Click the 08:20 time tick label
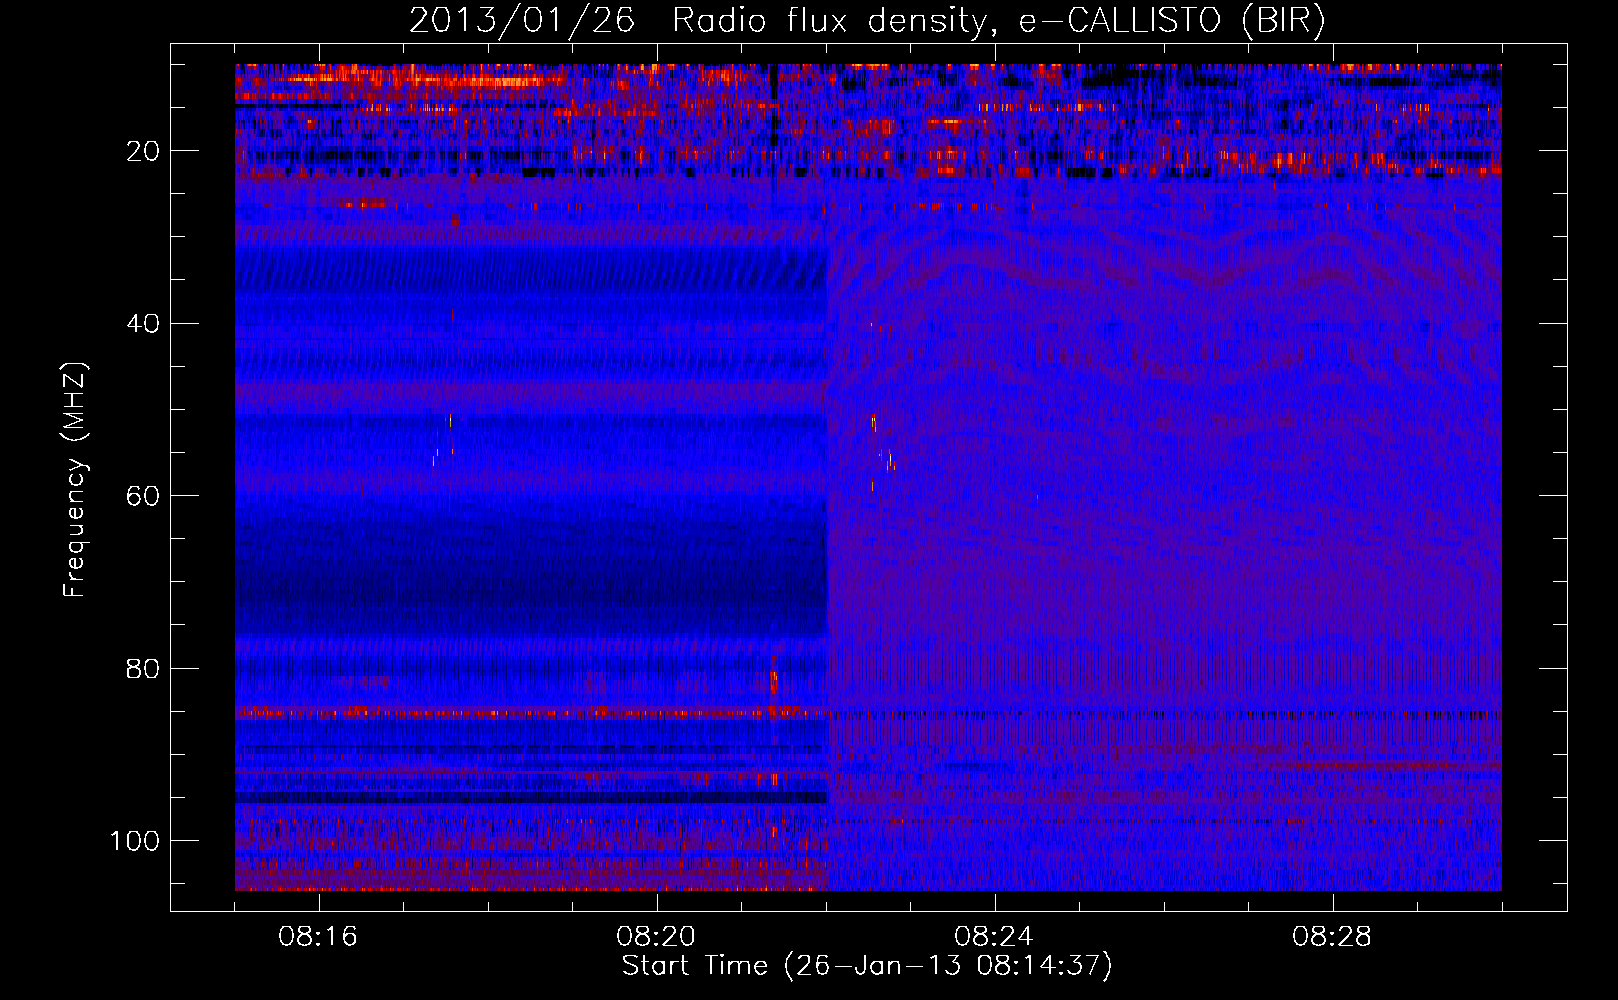The height and width of the screenshot is (1000, 1618). tap(656, 937)
